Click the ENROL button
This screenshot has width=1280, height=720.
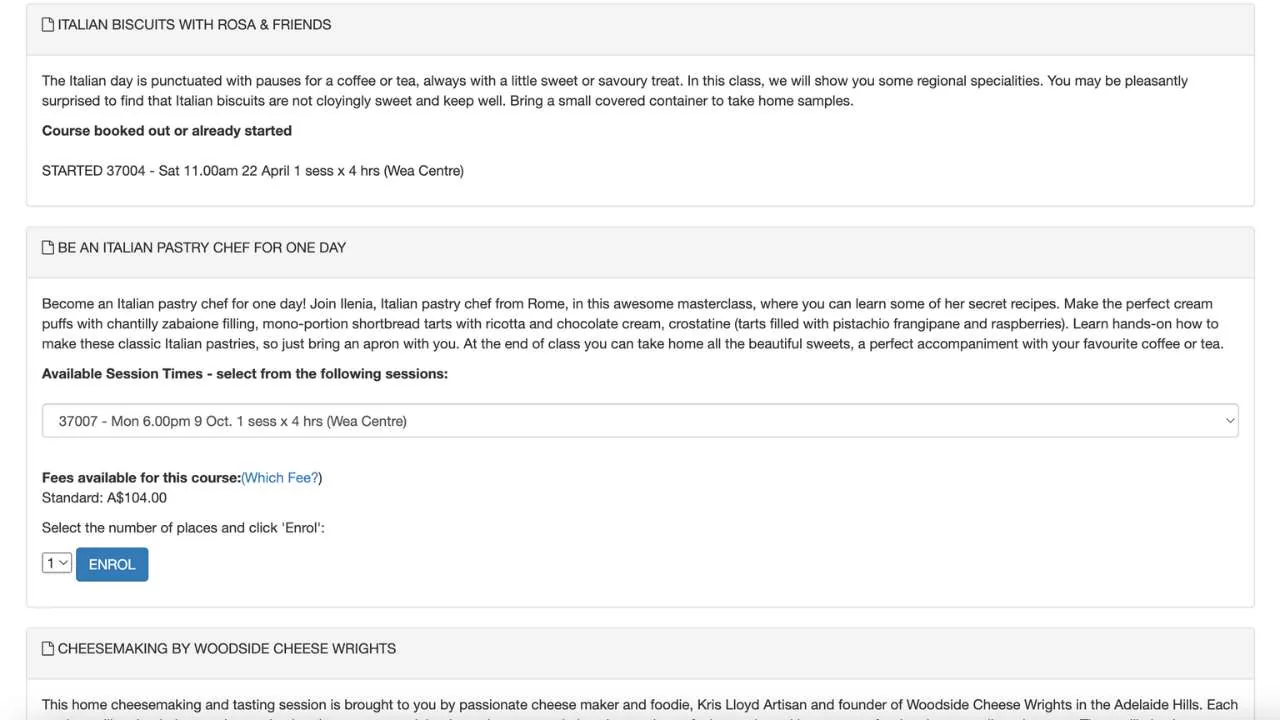pyautogui.click(x=112, y=564)
